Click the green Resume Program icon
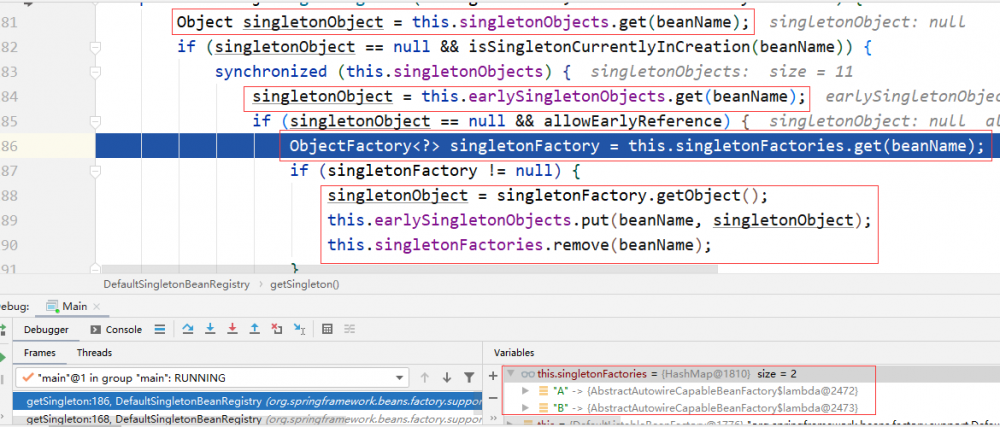The width and height of the screenshot is (1000, 427). [3, 357]
